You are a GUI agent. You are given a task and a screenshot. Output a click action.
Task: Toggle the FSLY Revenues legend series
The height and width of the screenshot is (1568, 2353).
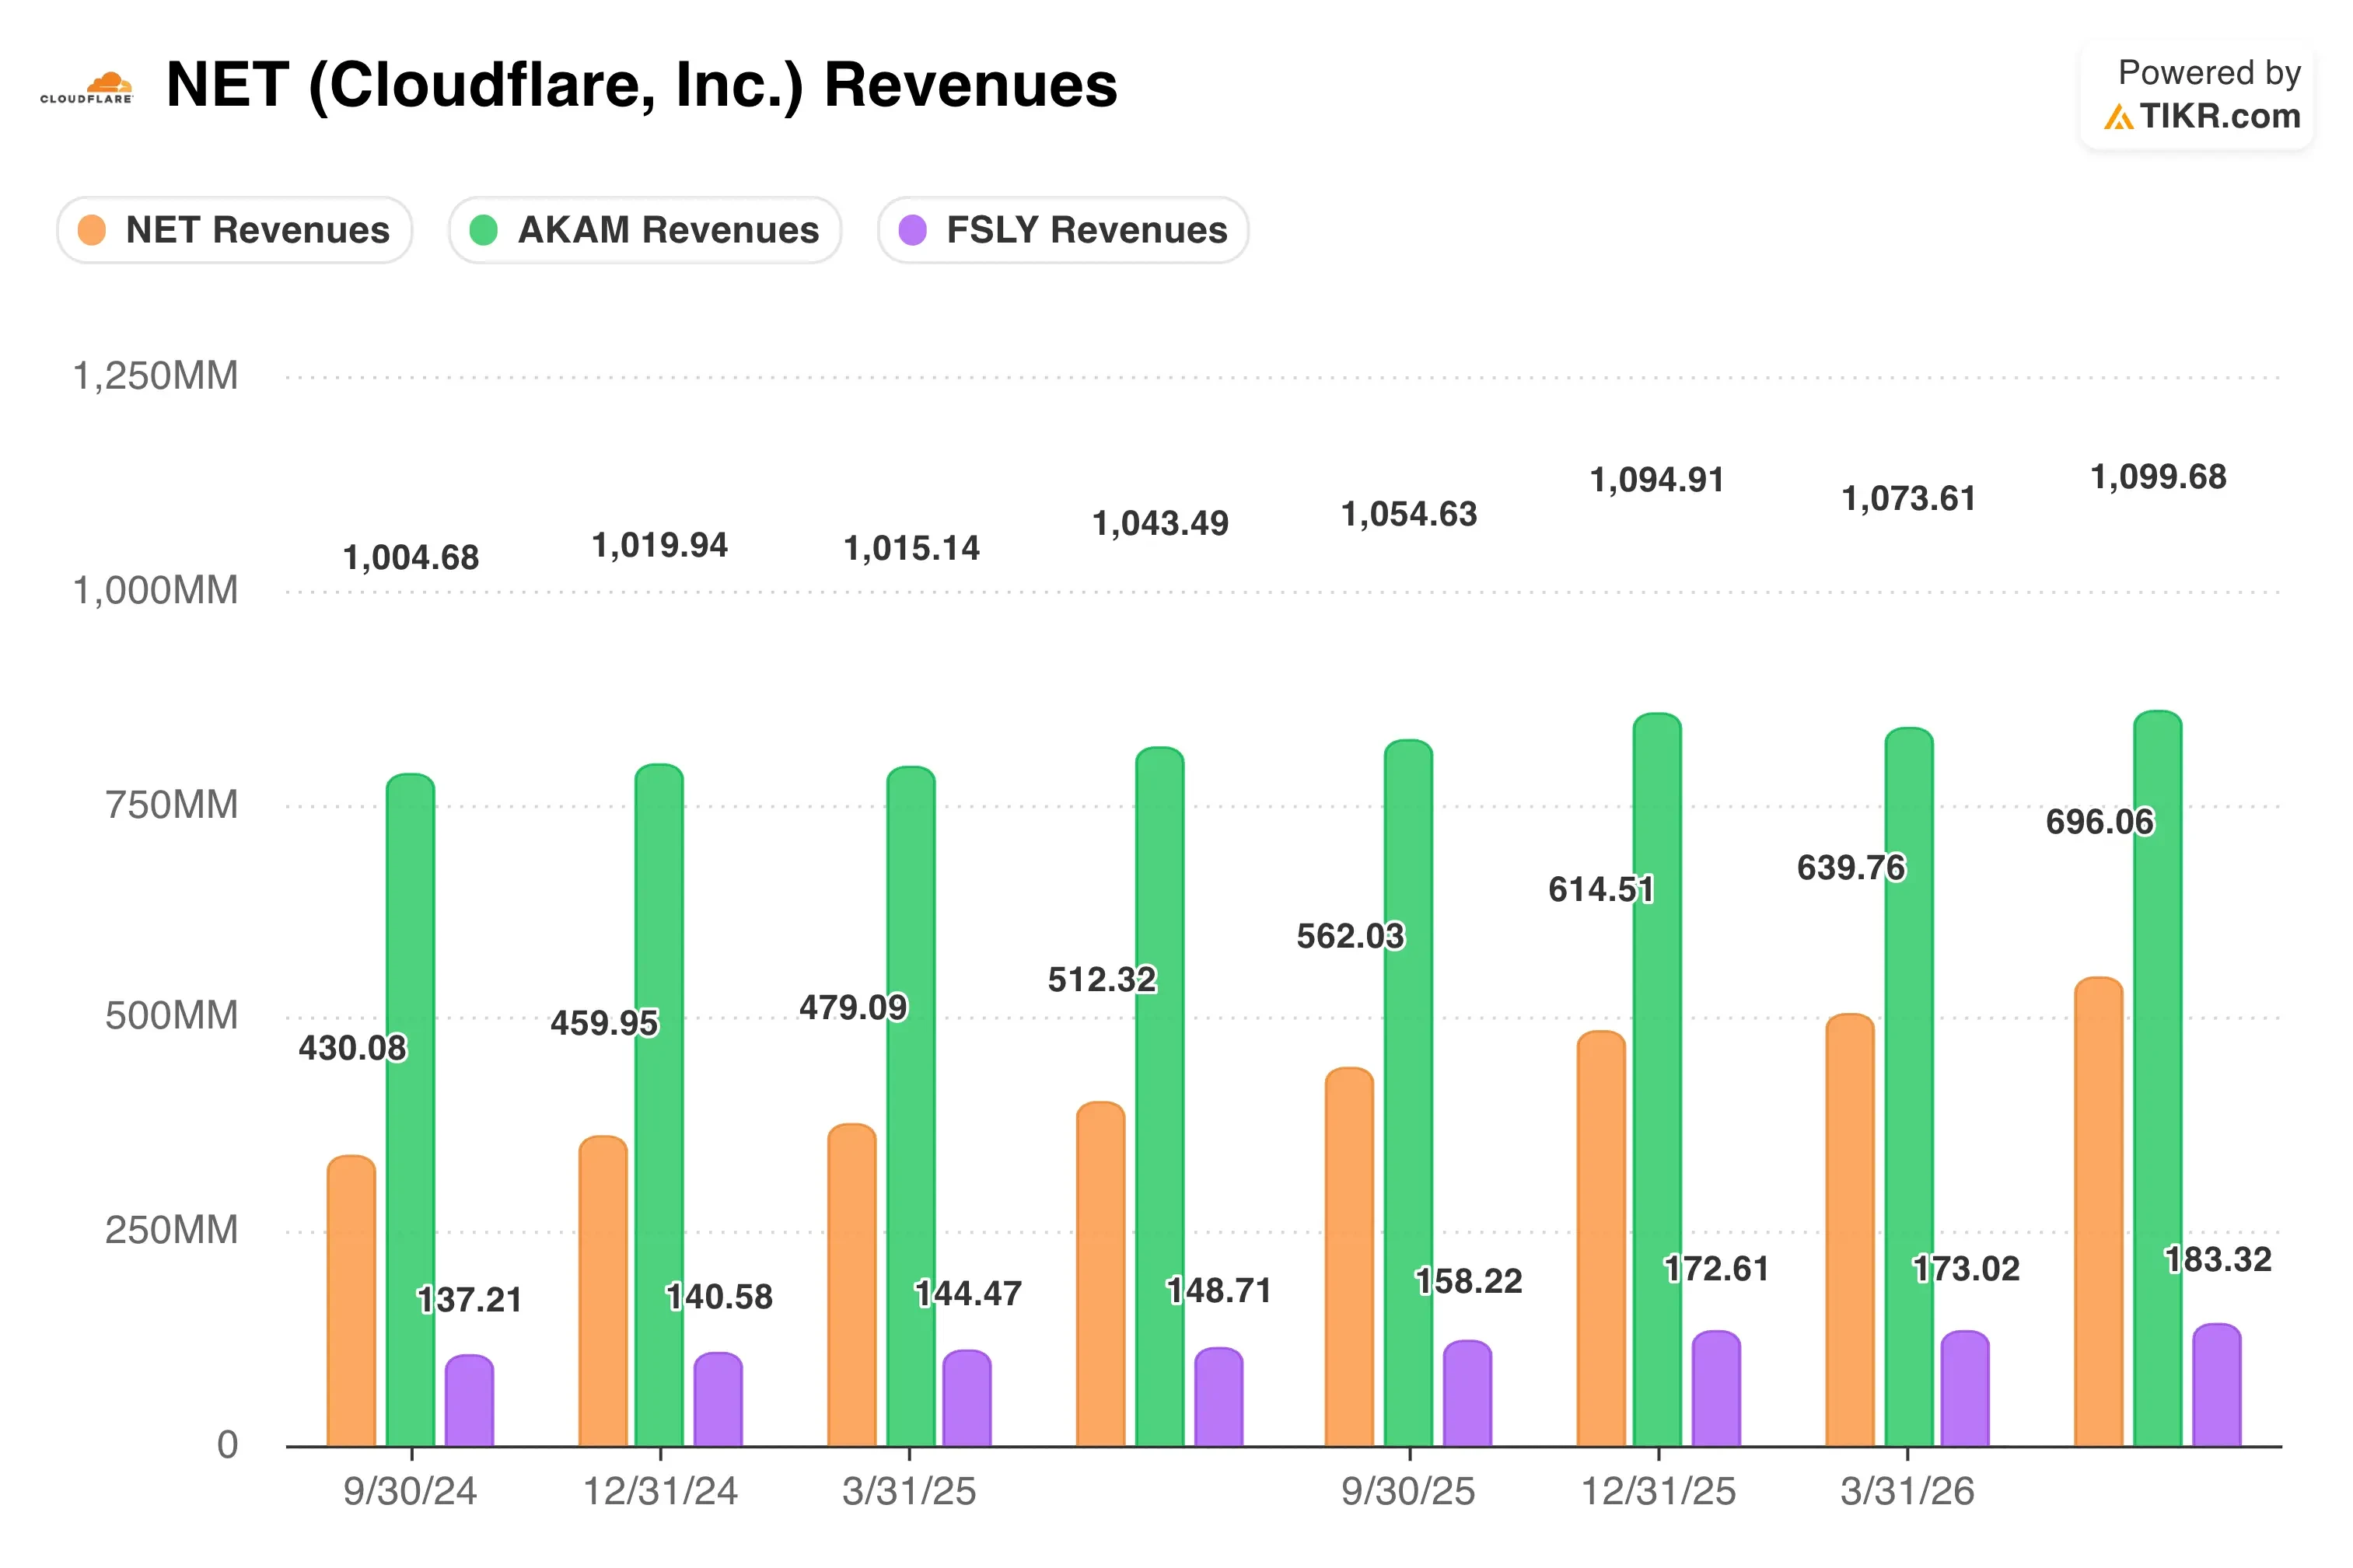coord(1063,230)
